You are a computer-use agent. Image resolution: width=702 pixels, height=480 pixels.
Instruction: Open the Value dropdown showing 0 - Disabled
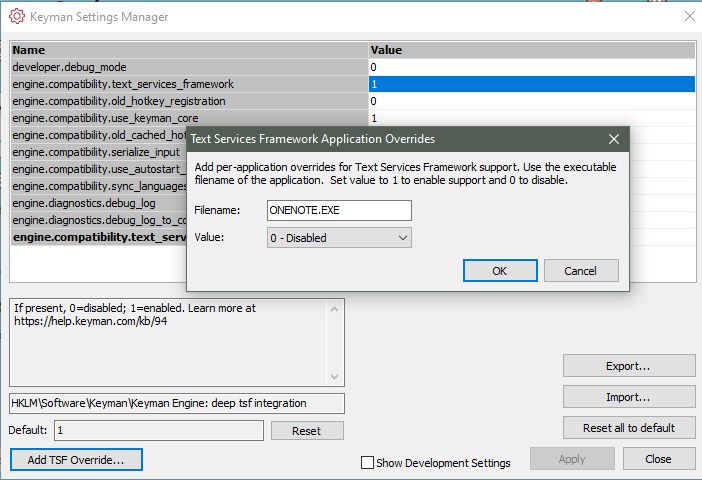[x=339, y=238]
